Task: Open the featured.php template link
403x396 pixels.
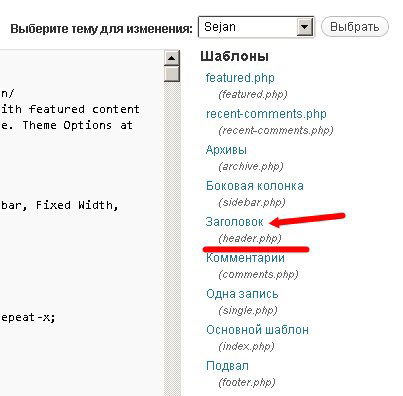Action: click(240, 78)
